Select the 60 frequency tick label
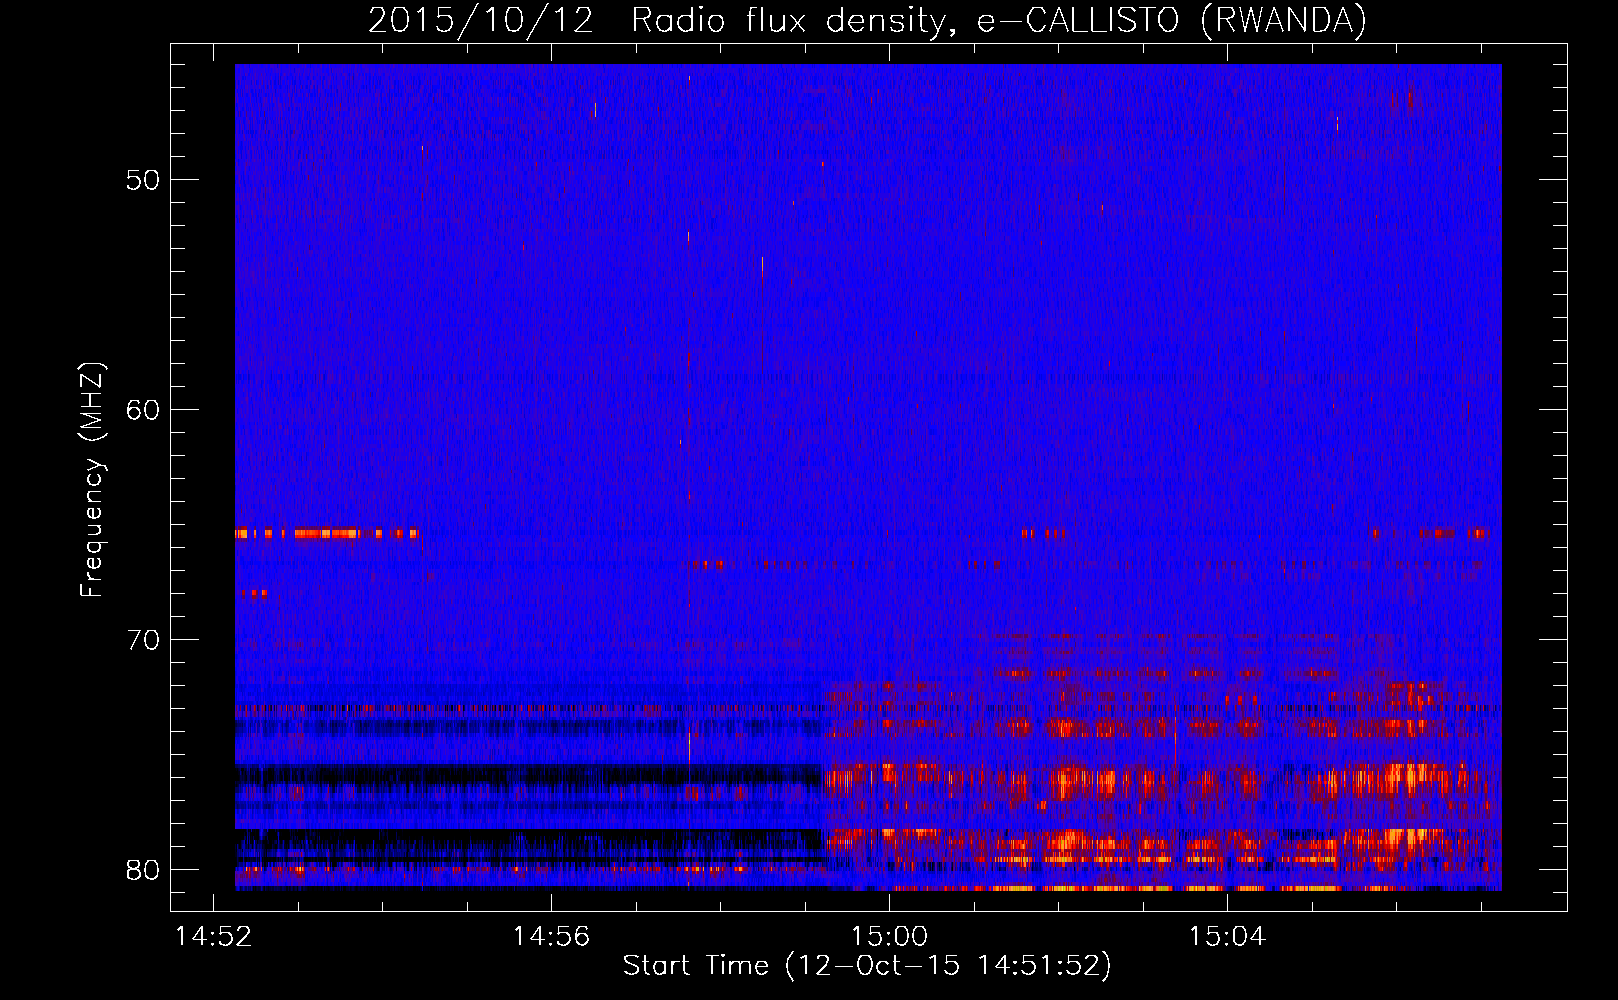The image size is (1618, 1000). coord(144,410)
